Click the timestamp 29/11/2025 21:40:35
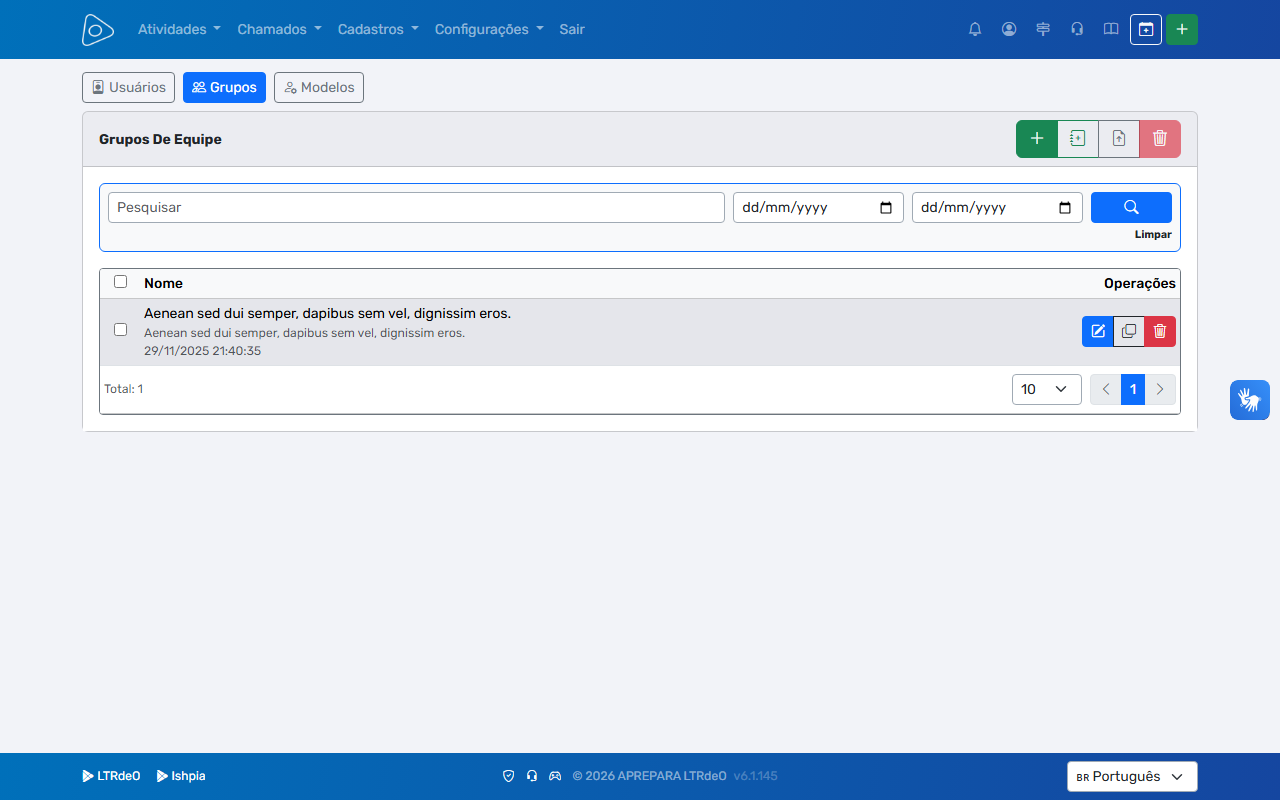 202,351
